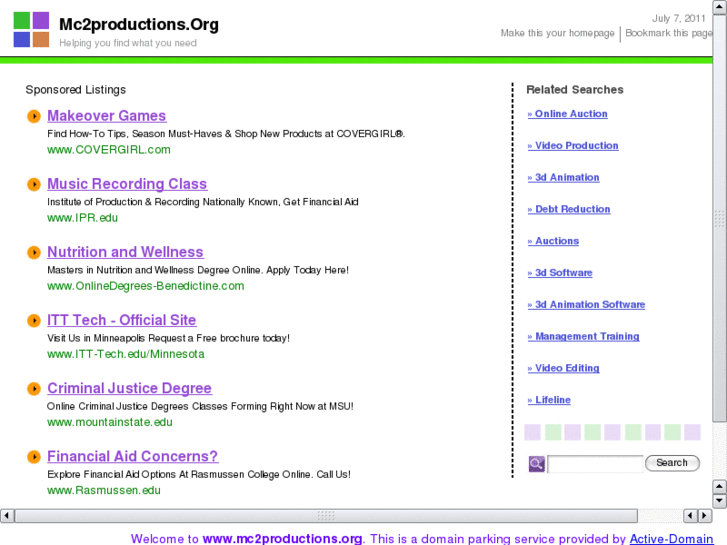Screen dimensions: 727x545
Task: Click the Related Searches heading
Action: (x=575, y=90)
